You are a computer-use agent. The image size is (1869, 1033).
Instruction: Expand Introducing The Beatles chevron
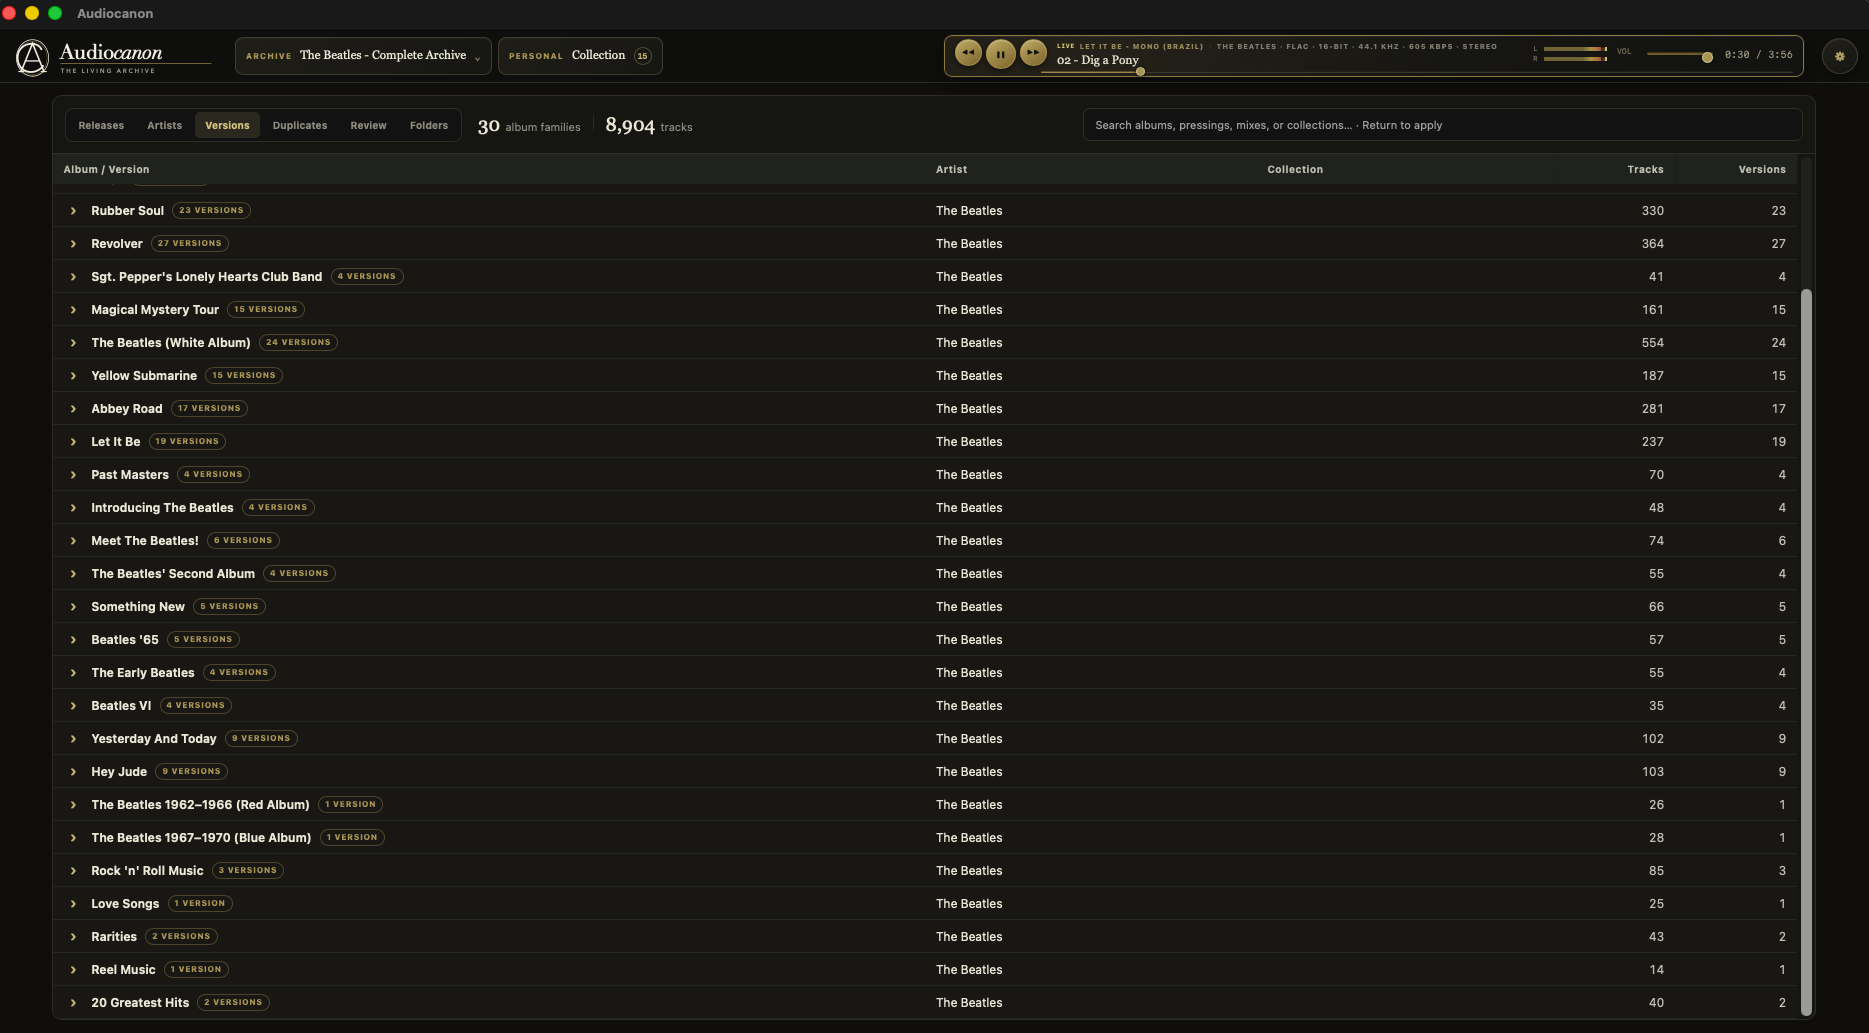73,508
